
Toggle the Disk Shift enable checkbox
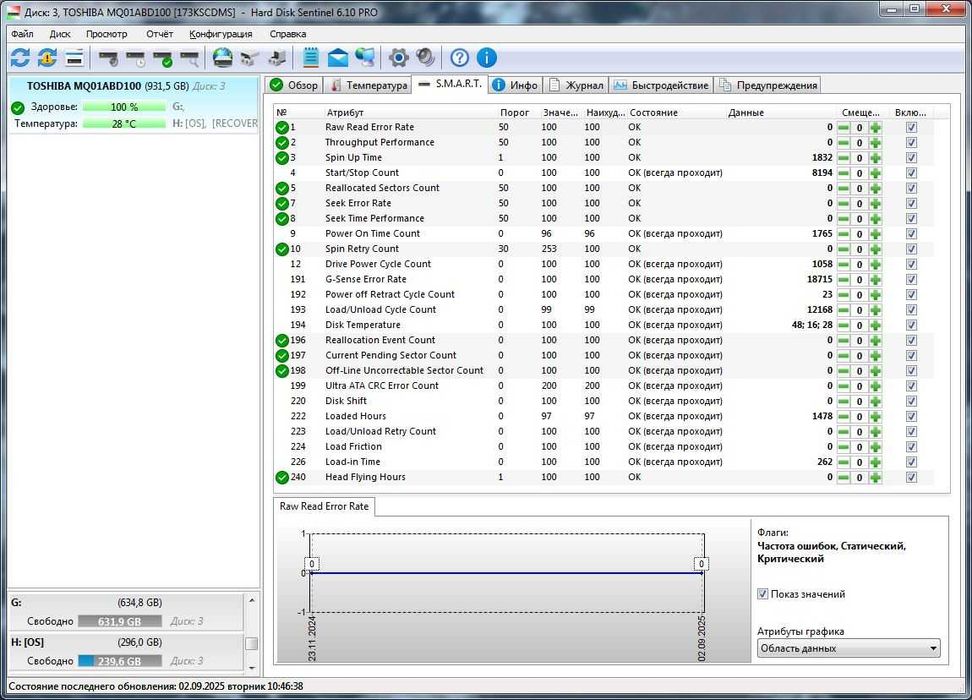[911, 401]
